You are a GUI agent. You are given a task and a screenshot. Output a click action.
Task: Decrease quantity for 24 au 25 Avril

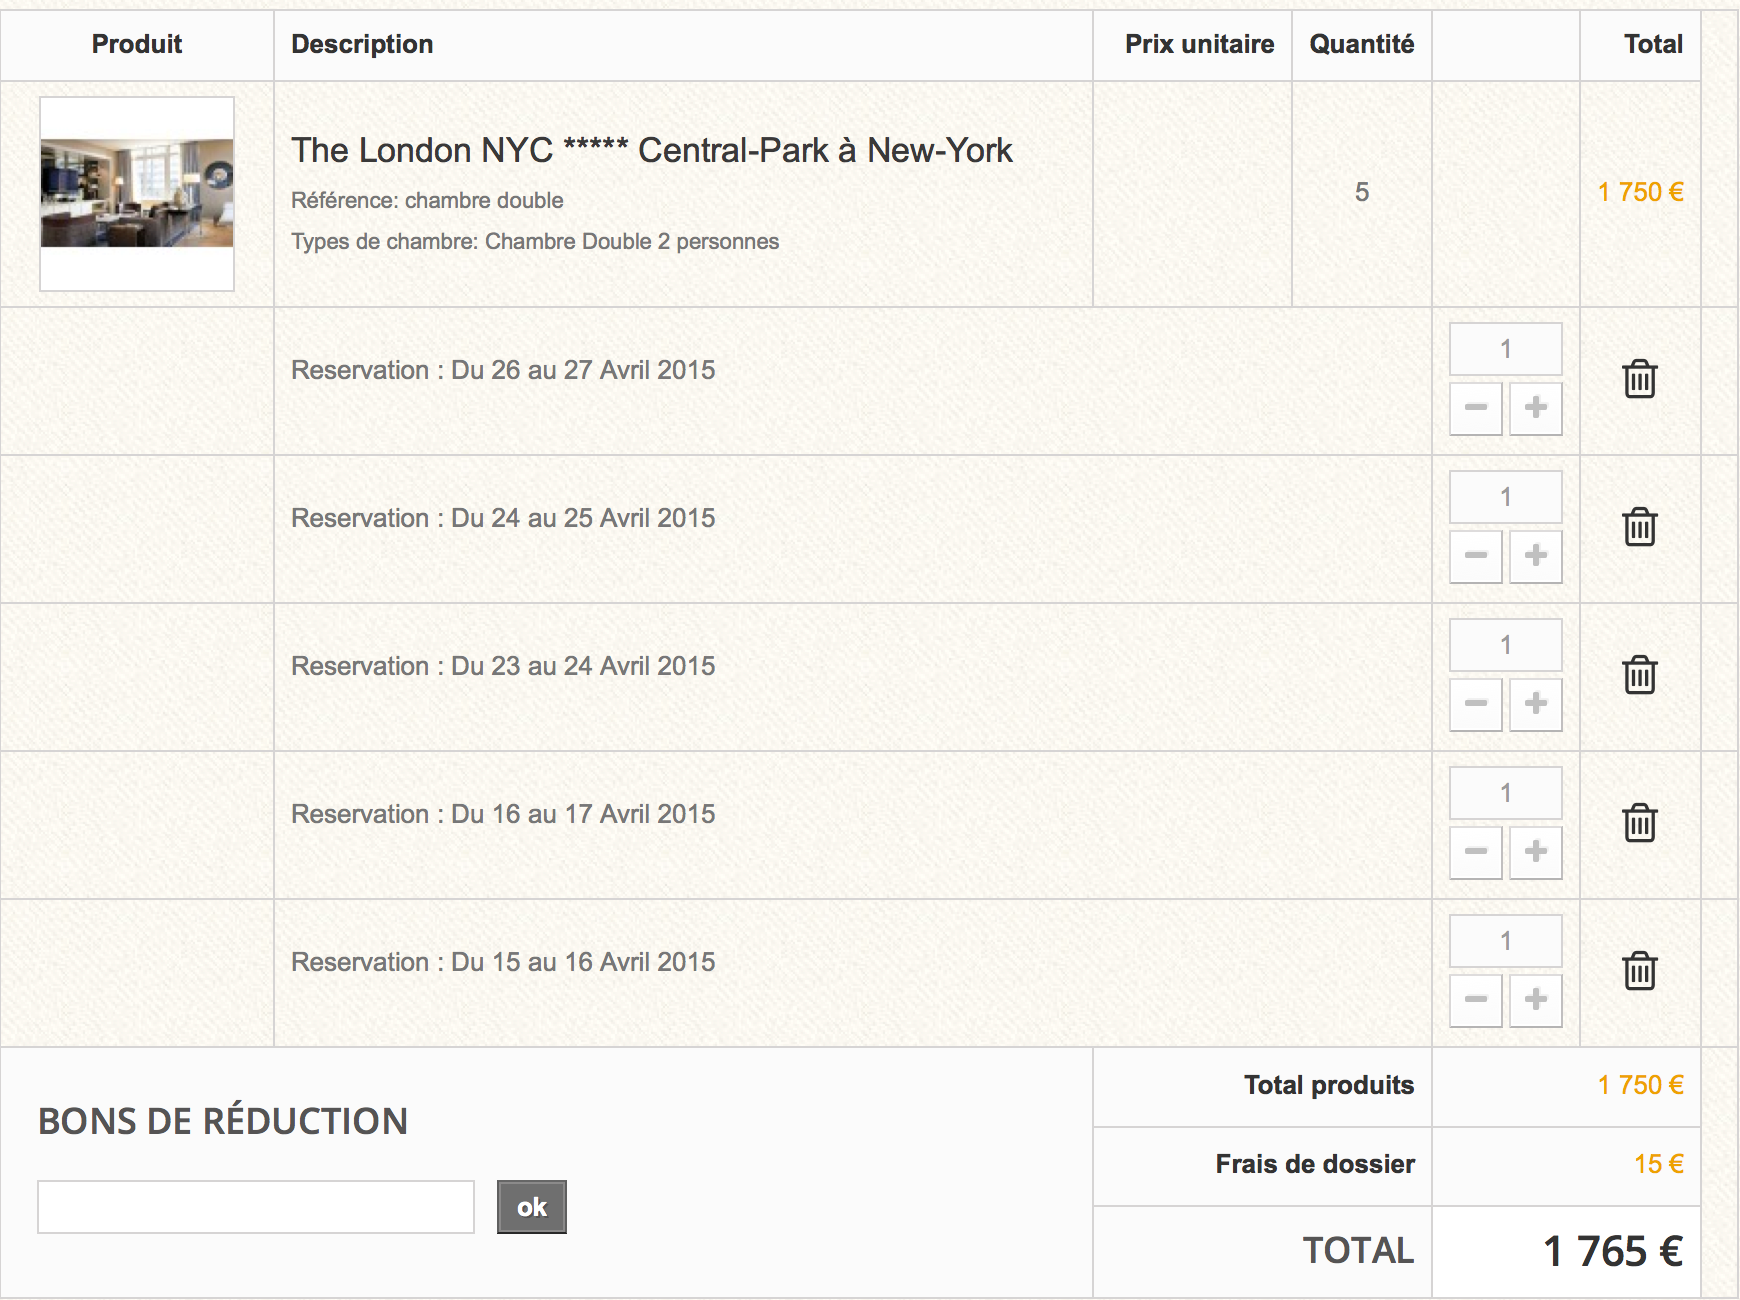click(1476, 555)
